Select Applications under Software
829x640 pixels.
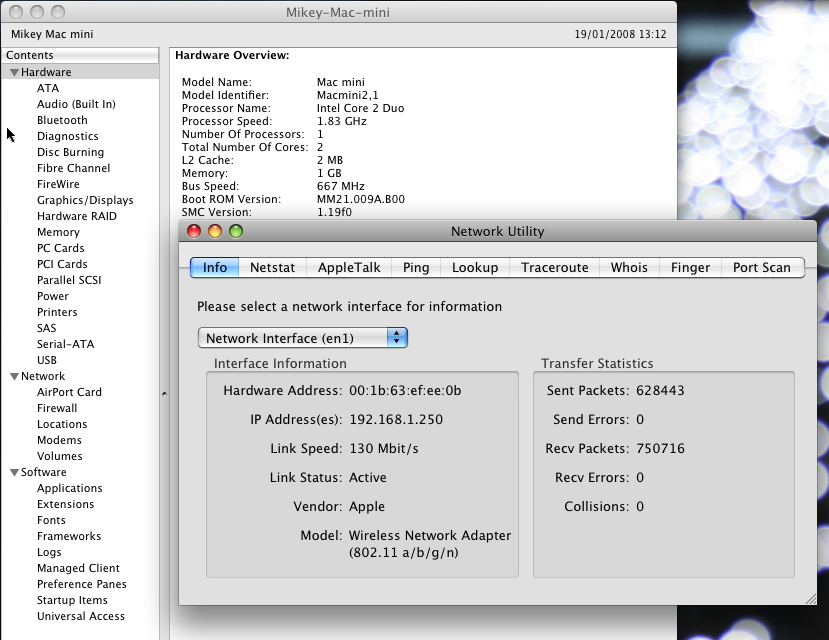coord(69,488)
